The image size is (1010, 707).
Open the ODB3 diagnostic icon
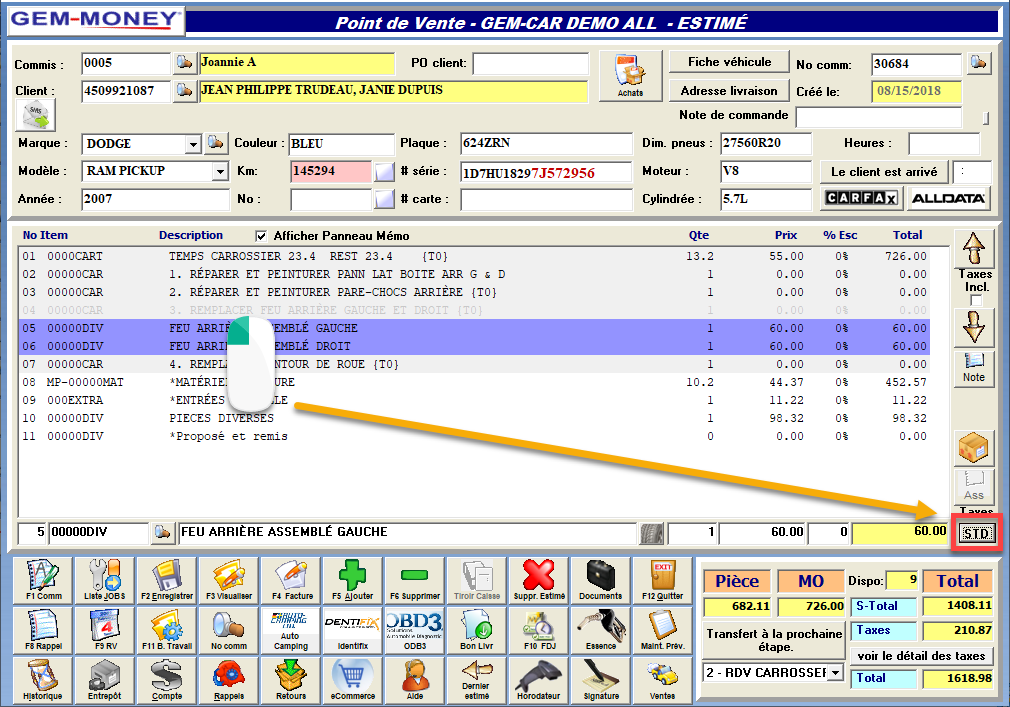point(415,630)
